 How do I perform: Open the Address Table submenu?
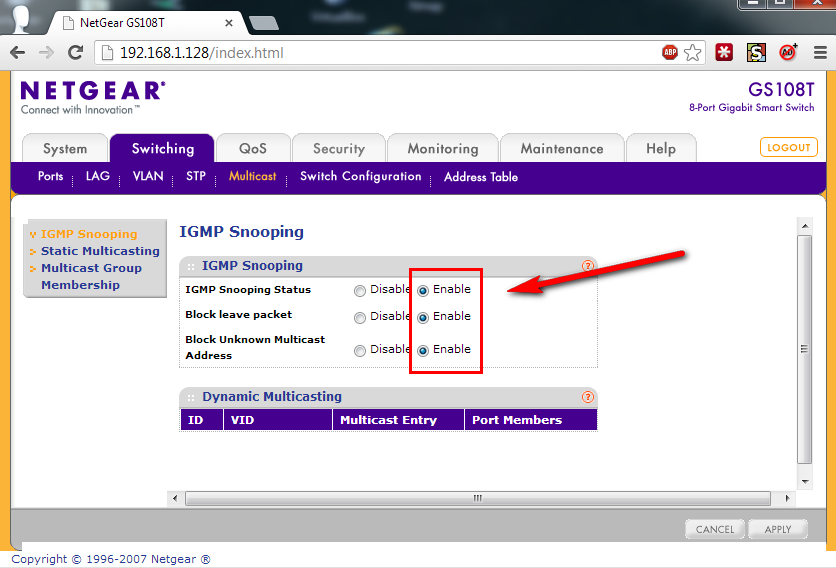click(480, 177)
